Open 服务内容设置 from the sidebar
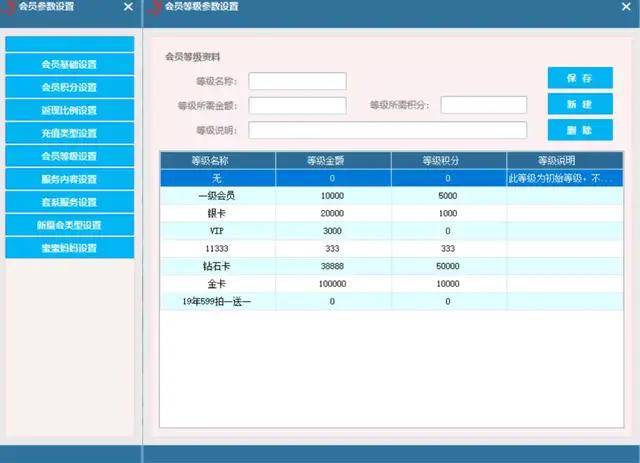Viewport: 640px width, 463px height. pos(69,179)
